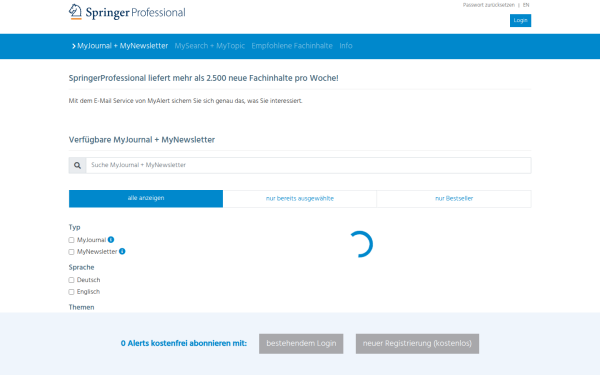Enable the Deutsch language filter

(71, 280)
